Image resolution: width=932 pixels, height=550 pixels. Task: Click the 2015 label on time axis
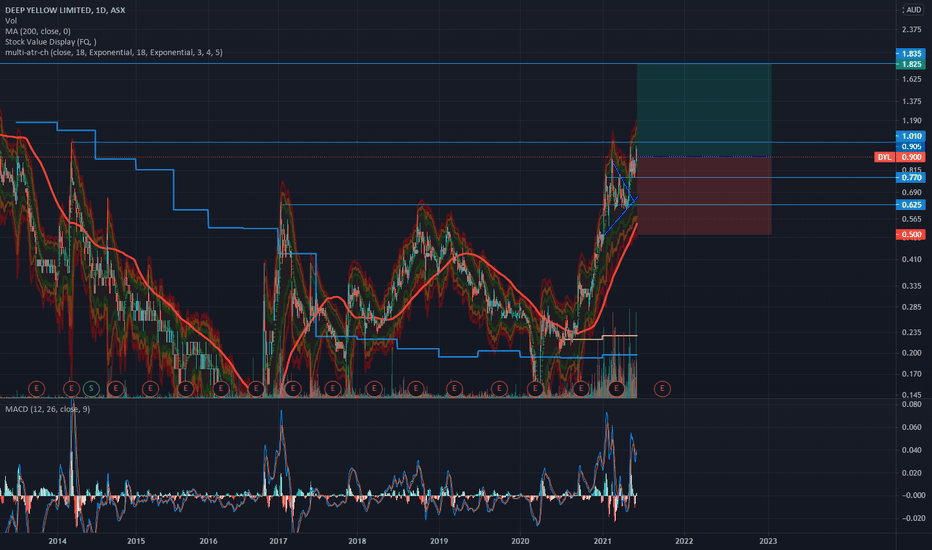(x=136, y=541)
